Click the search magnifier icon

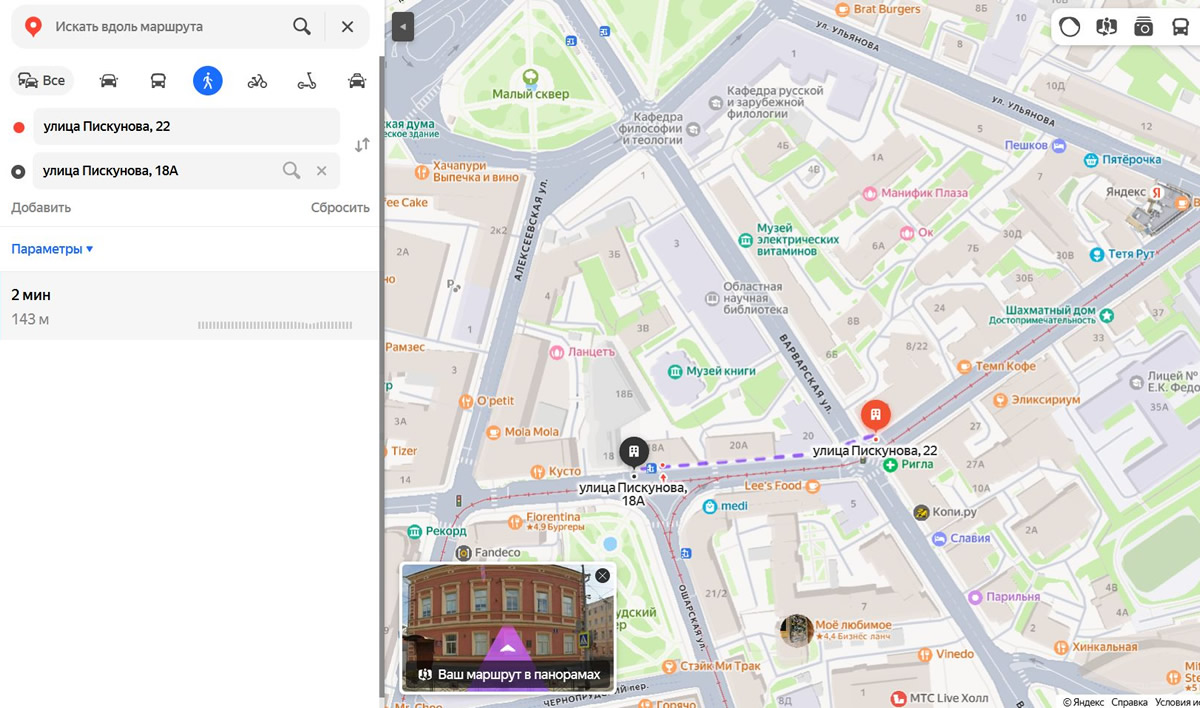pos(301,27)
